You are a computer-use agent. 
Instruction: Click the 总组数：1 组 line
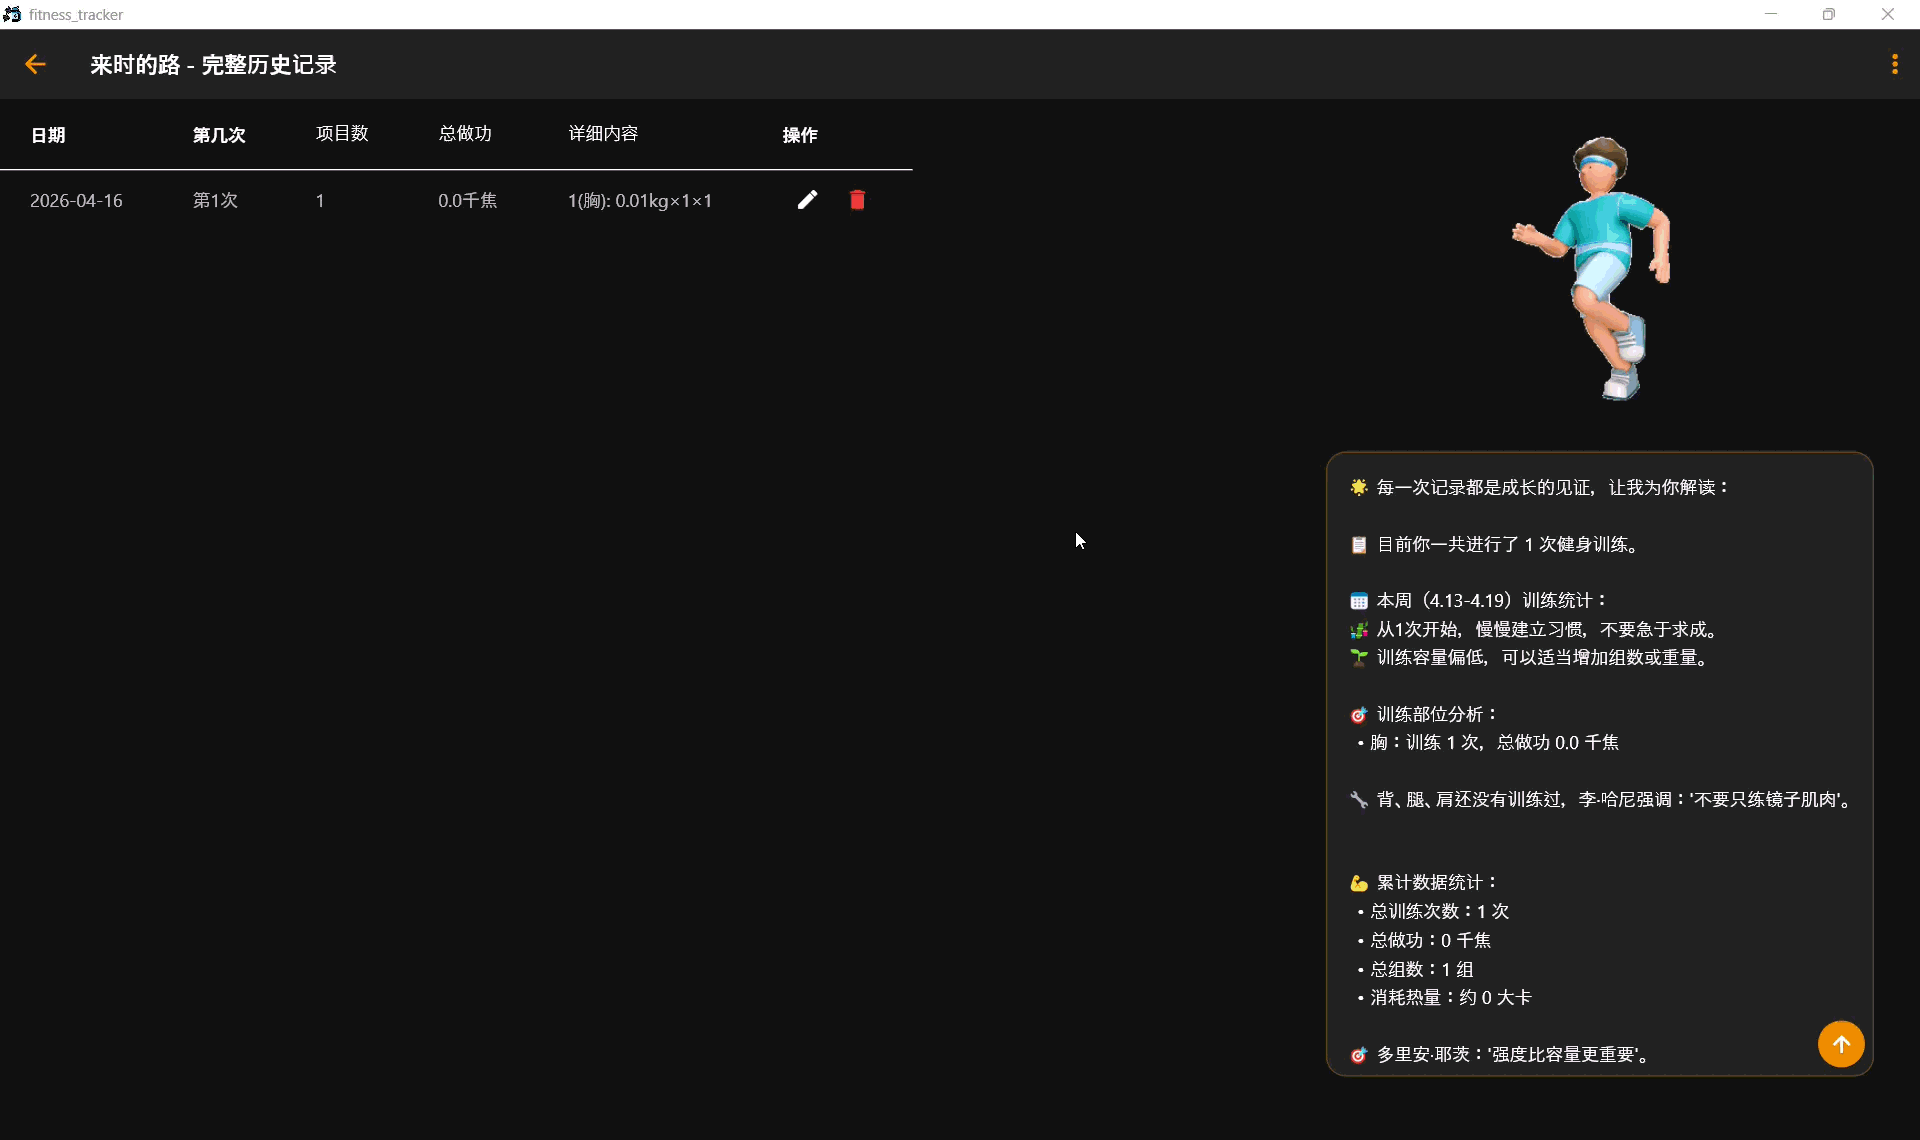tap(1415, 970)
